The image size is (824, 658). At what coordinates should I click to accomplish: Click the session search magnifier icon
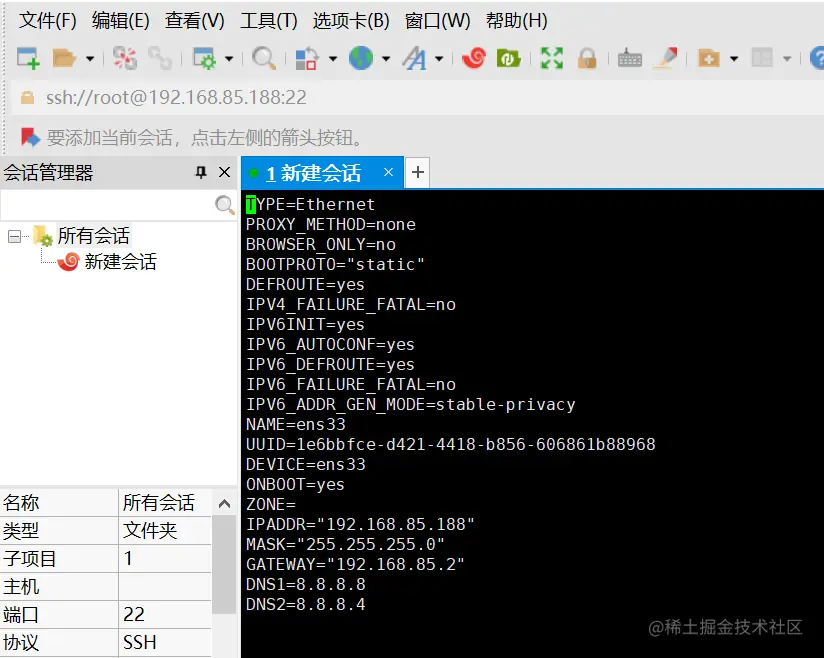[224, 204]
